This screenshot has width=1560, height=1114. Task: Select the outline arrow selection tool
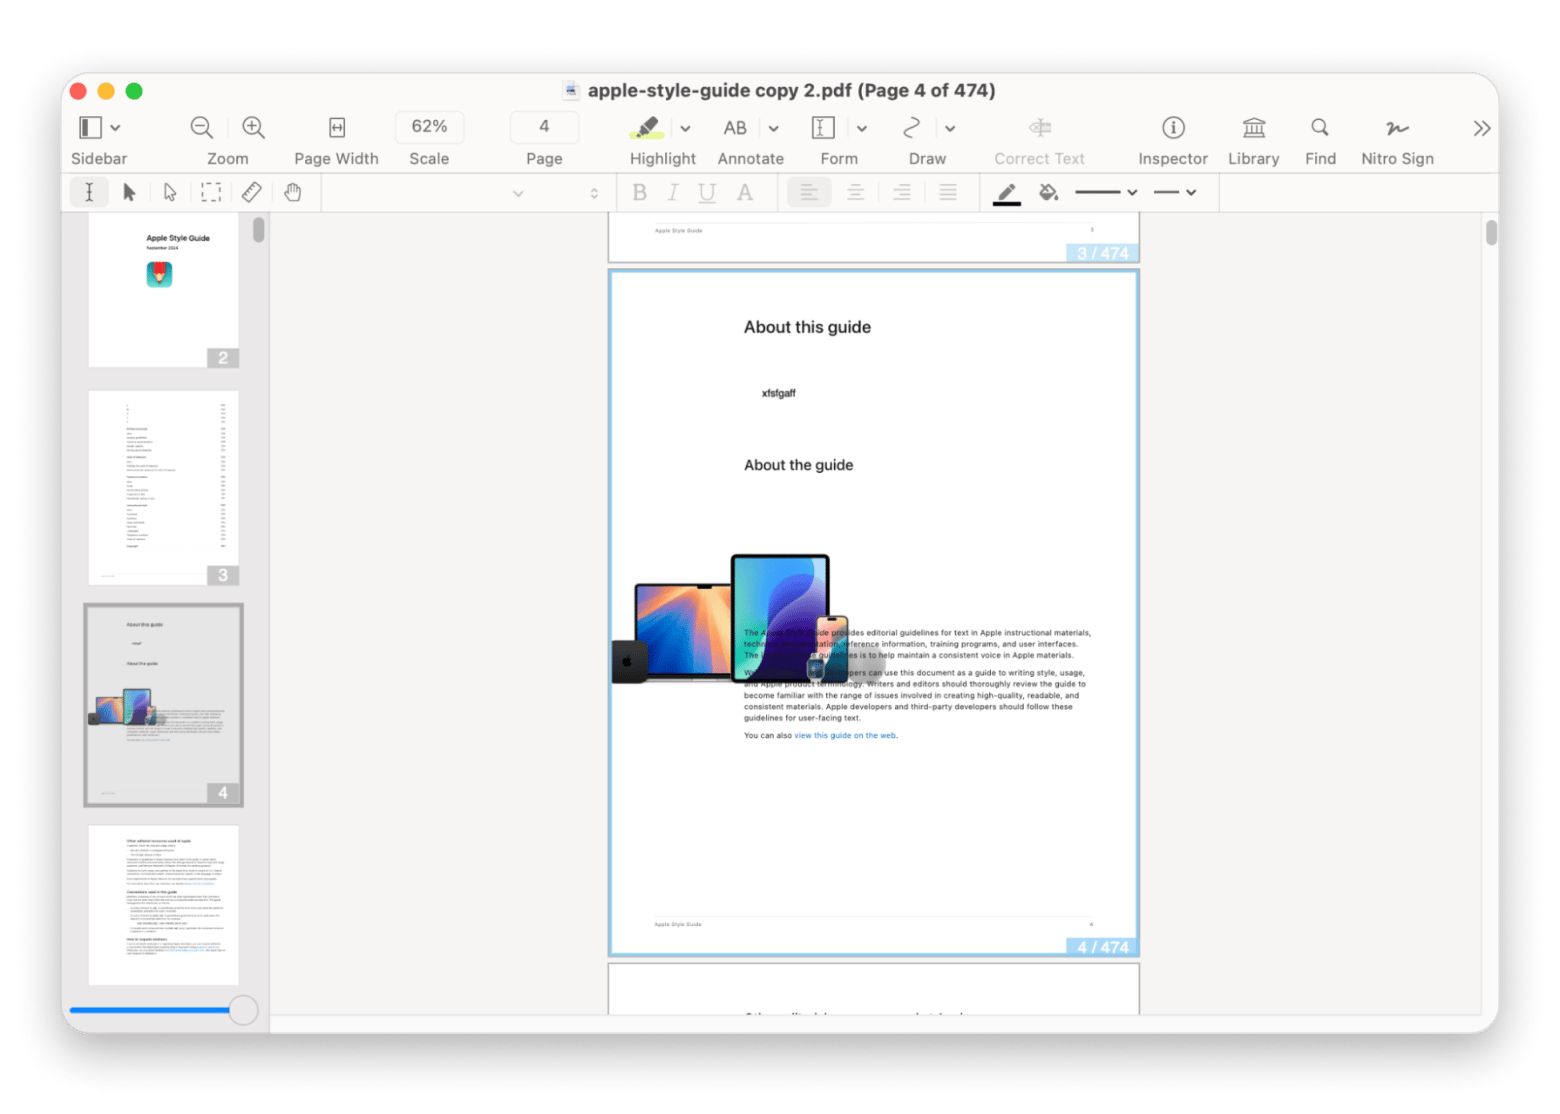pyautogui.click(x=170, y=192)
